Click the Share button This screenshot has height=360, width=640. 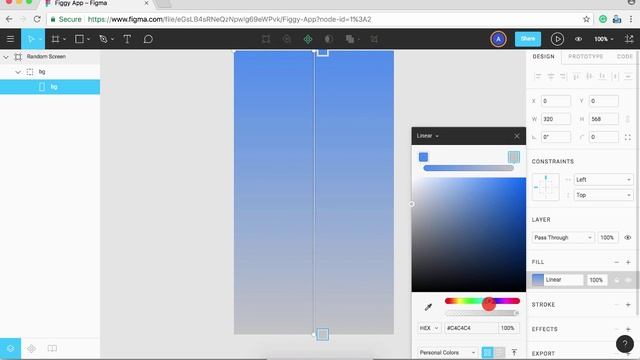pos(528,39)
